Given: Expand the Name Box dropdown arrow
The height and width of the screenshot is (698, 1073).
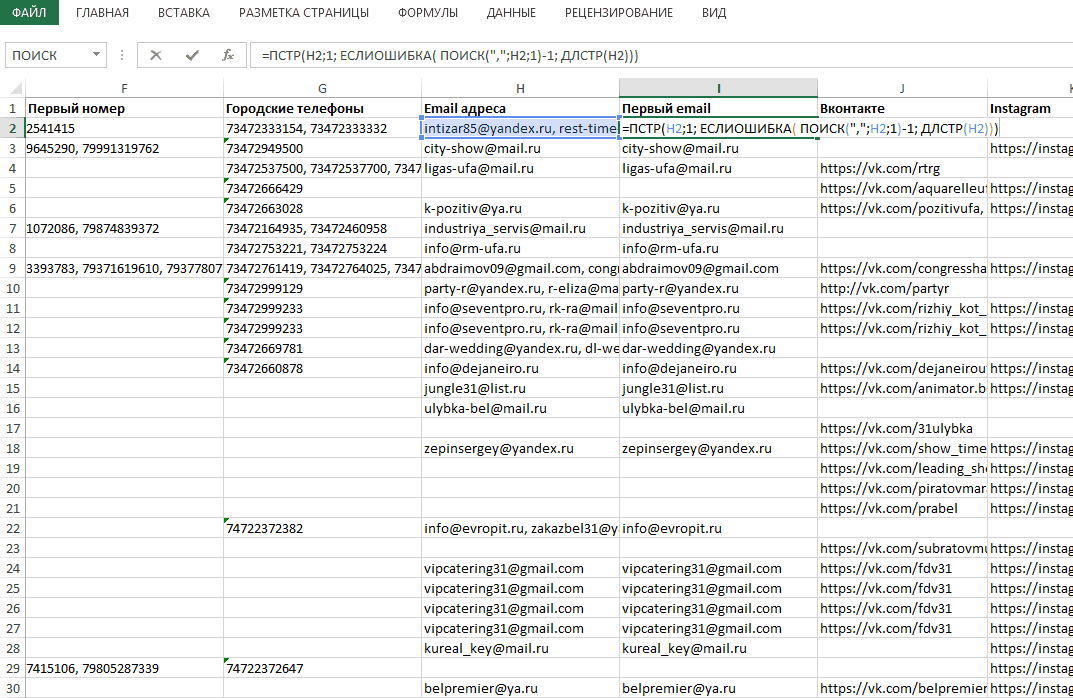Looking at the screenshot, I should tap(96, 55).
